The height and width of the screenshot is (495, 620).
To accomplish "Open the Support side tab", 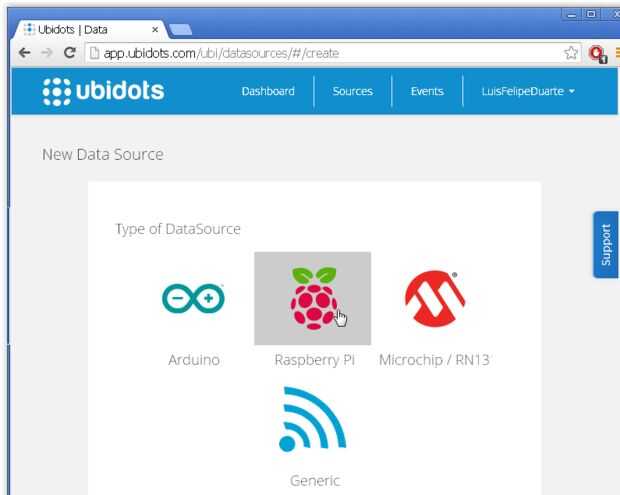I will 605,244.
